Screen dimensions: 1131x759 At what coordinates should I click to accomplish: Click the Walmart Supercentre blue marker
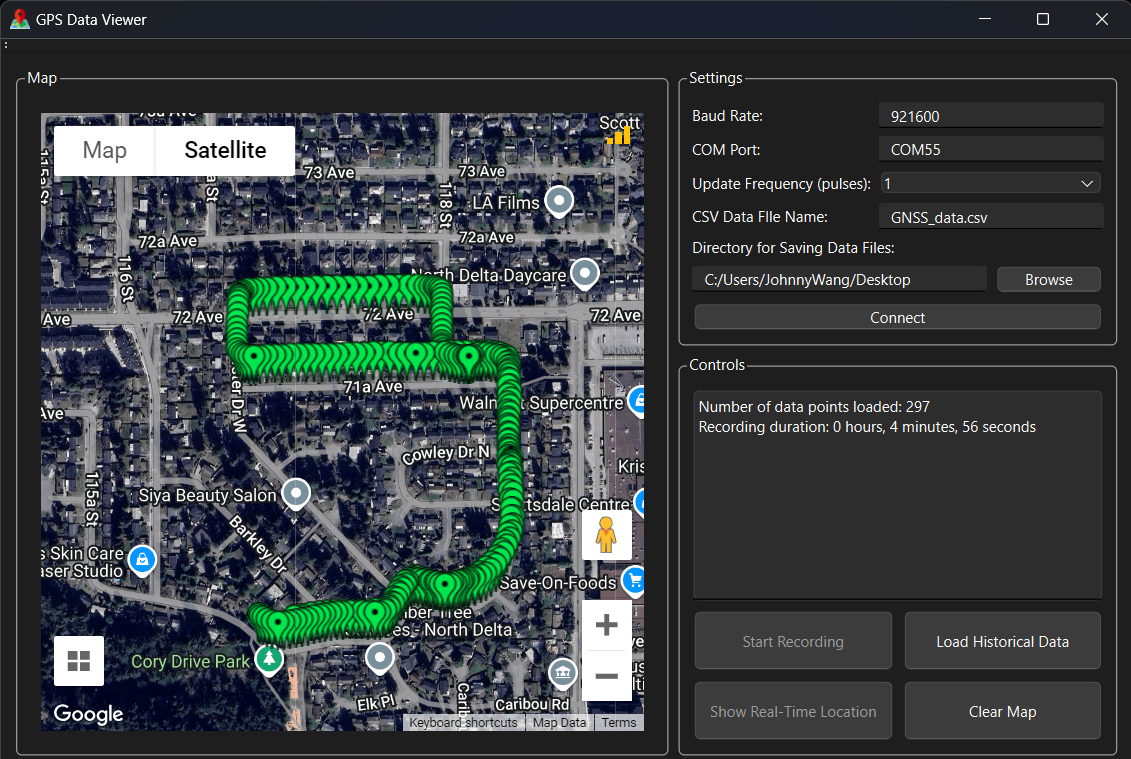(637, 400)
